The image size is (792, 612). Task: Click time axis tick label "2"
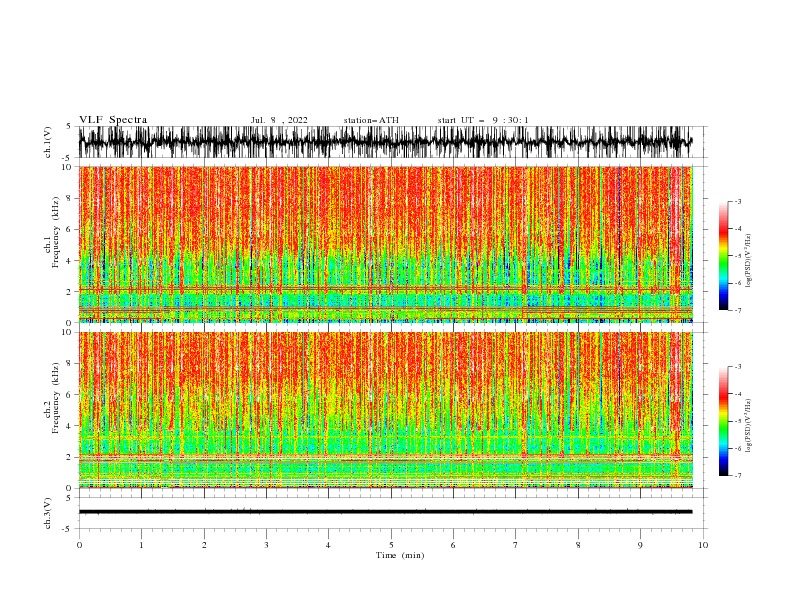click(204, 545)
